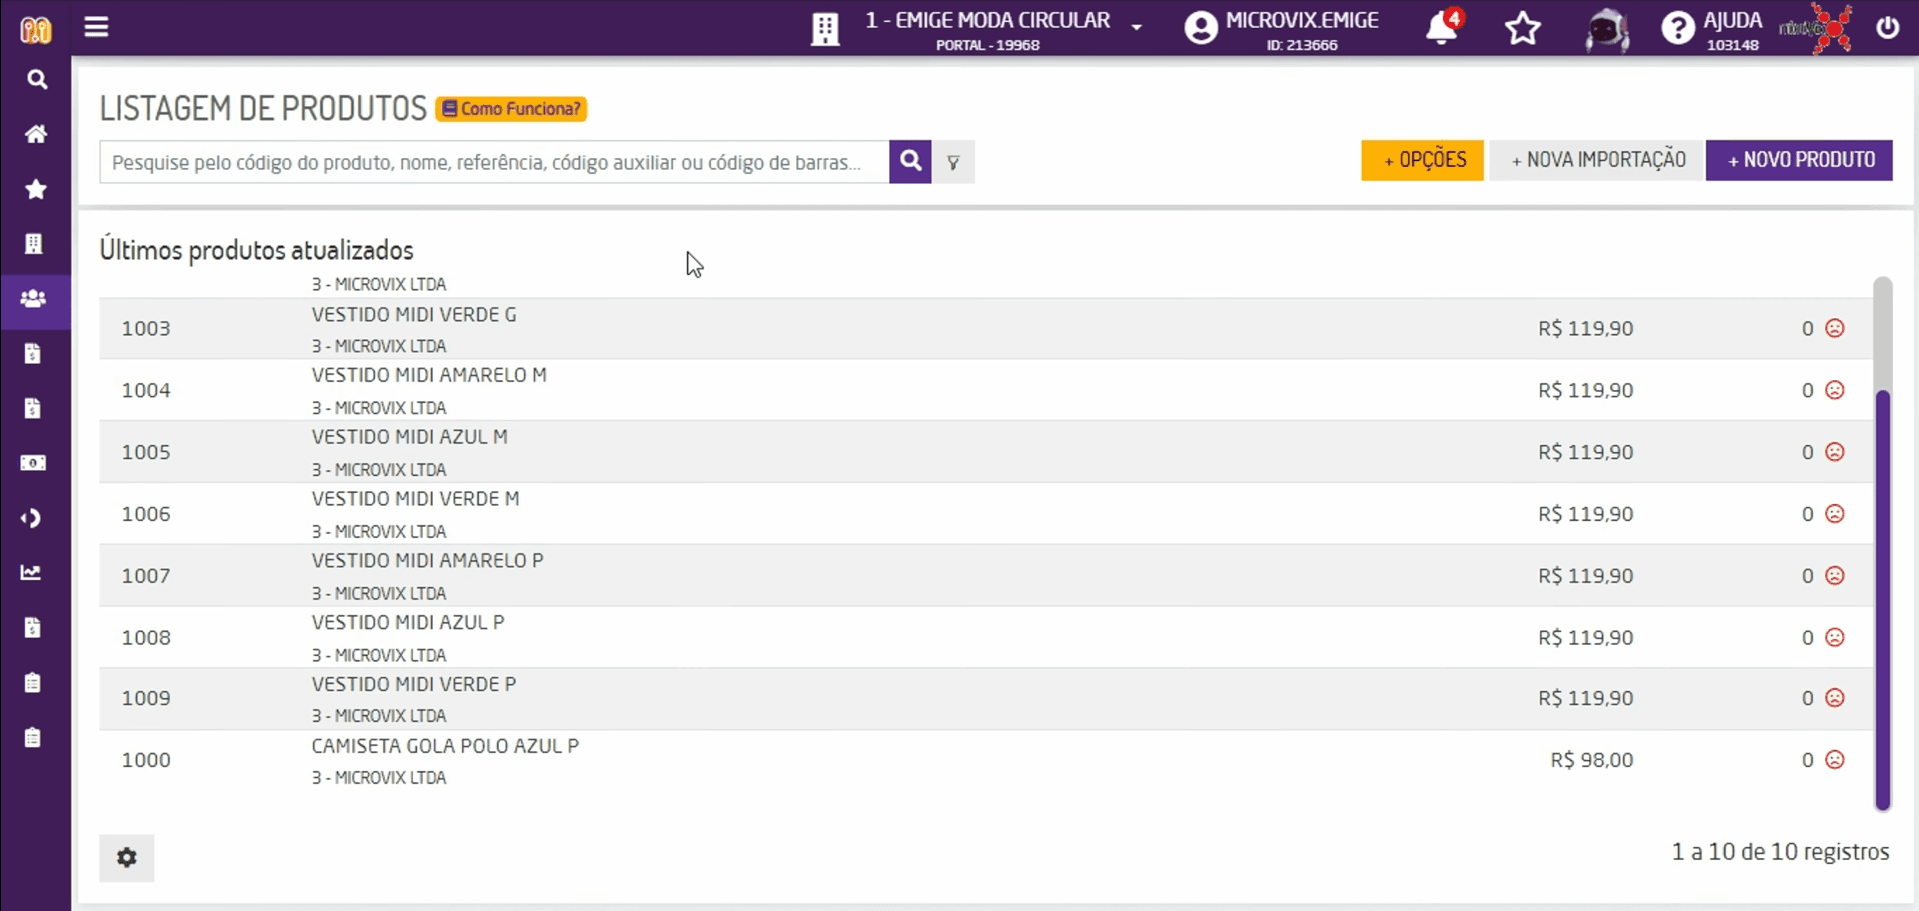This screenshot has width=1919, height=911.
Task: Open table settings gear icon
Action: tap(127, 858)
